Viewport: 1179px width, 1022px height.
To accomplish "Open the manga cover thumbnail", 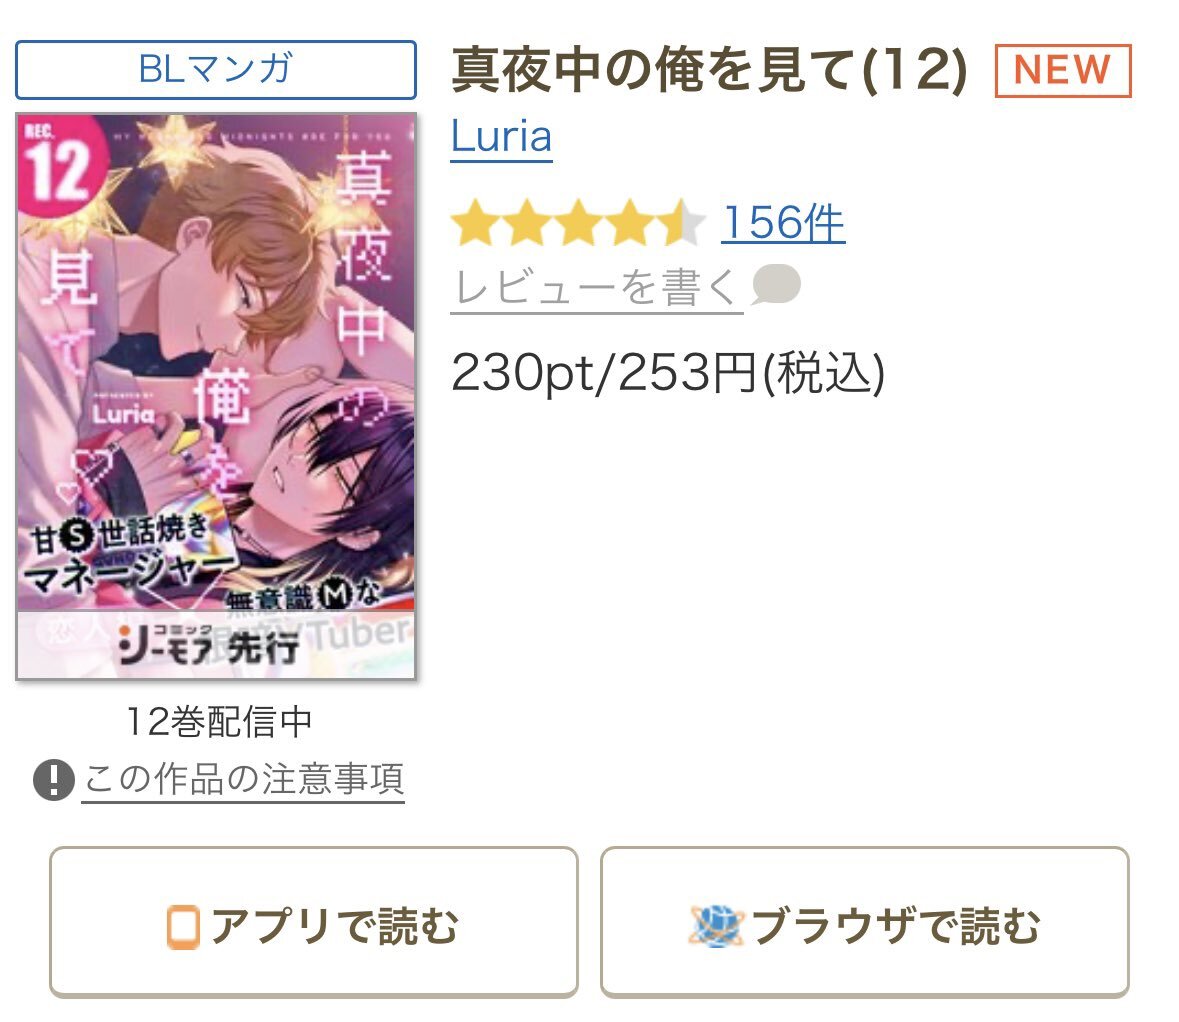I will [216, 396].
